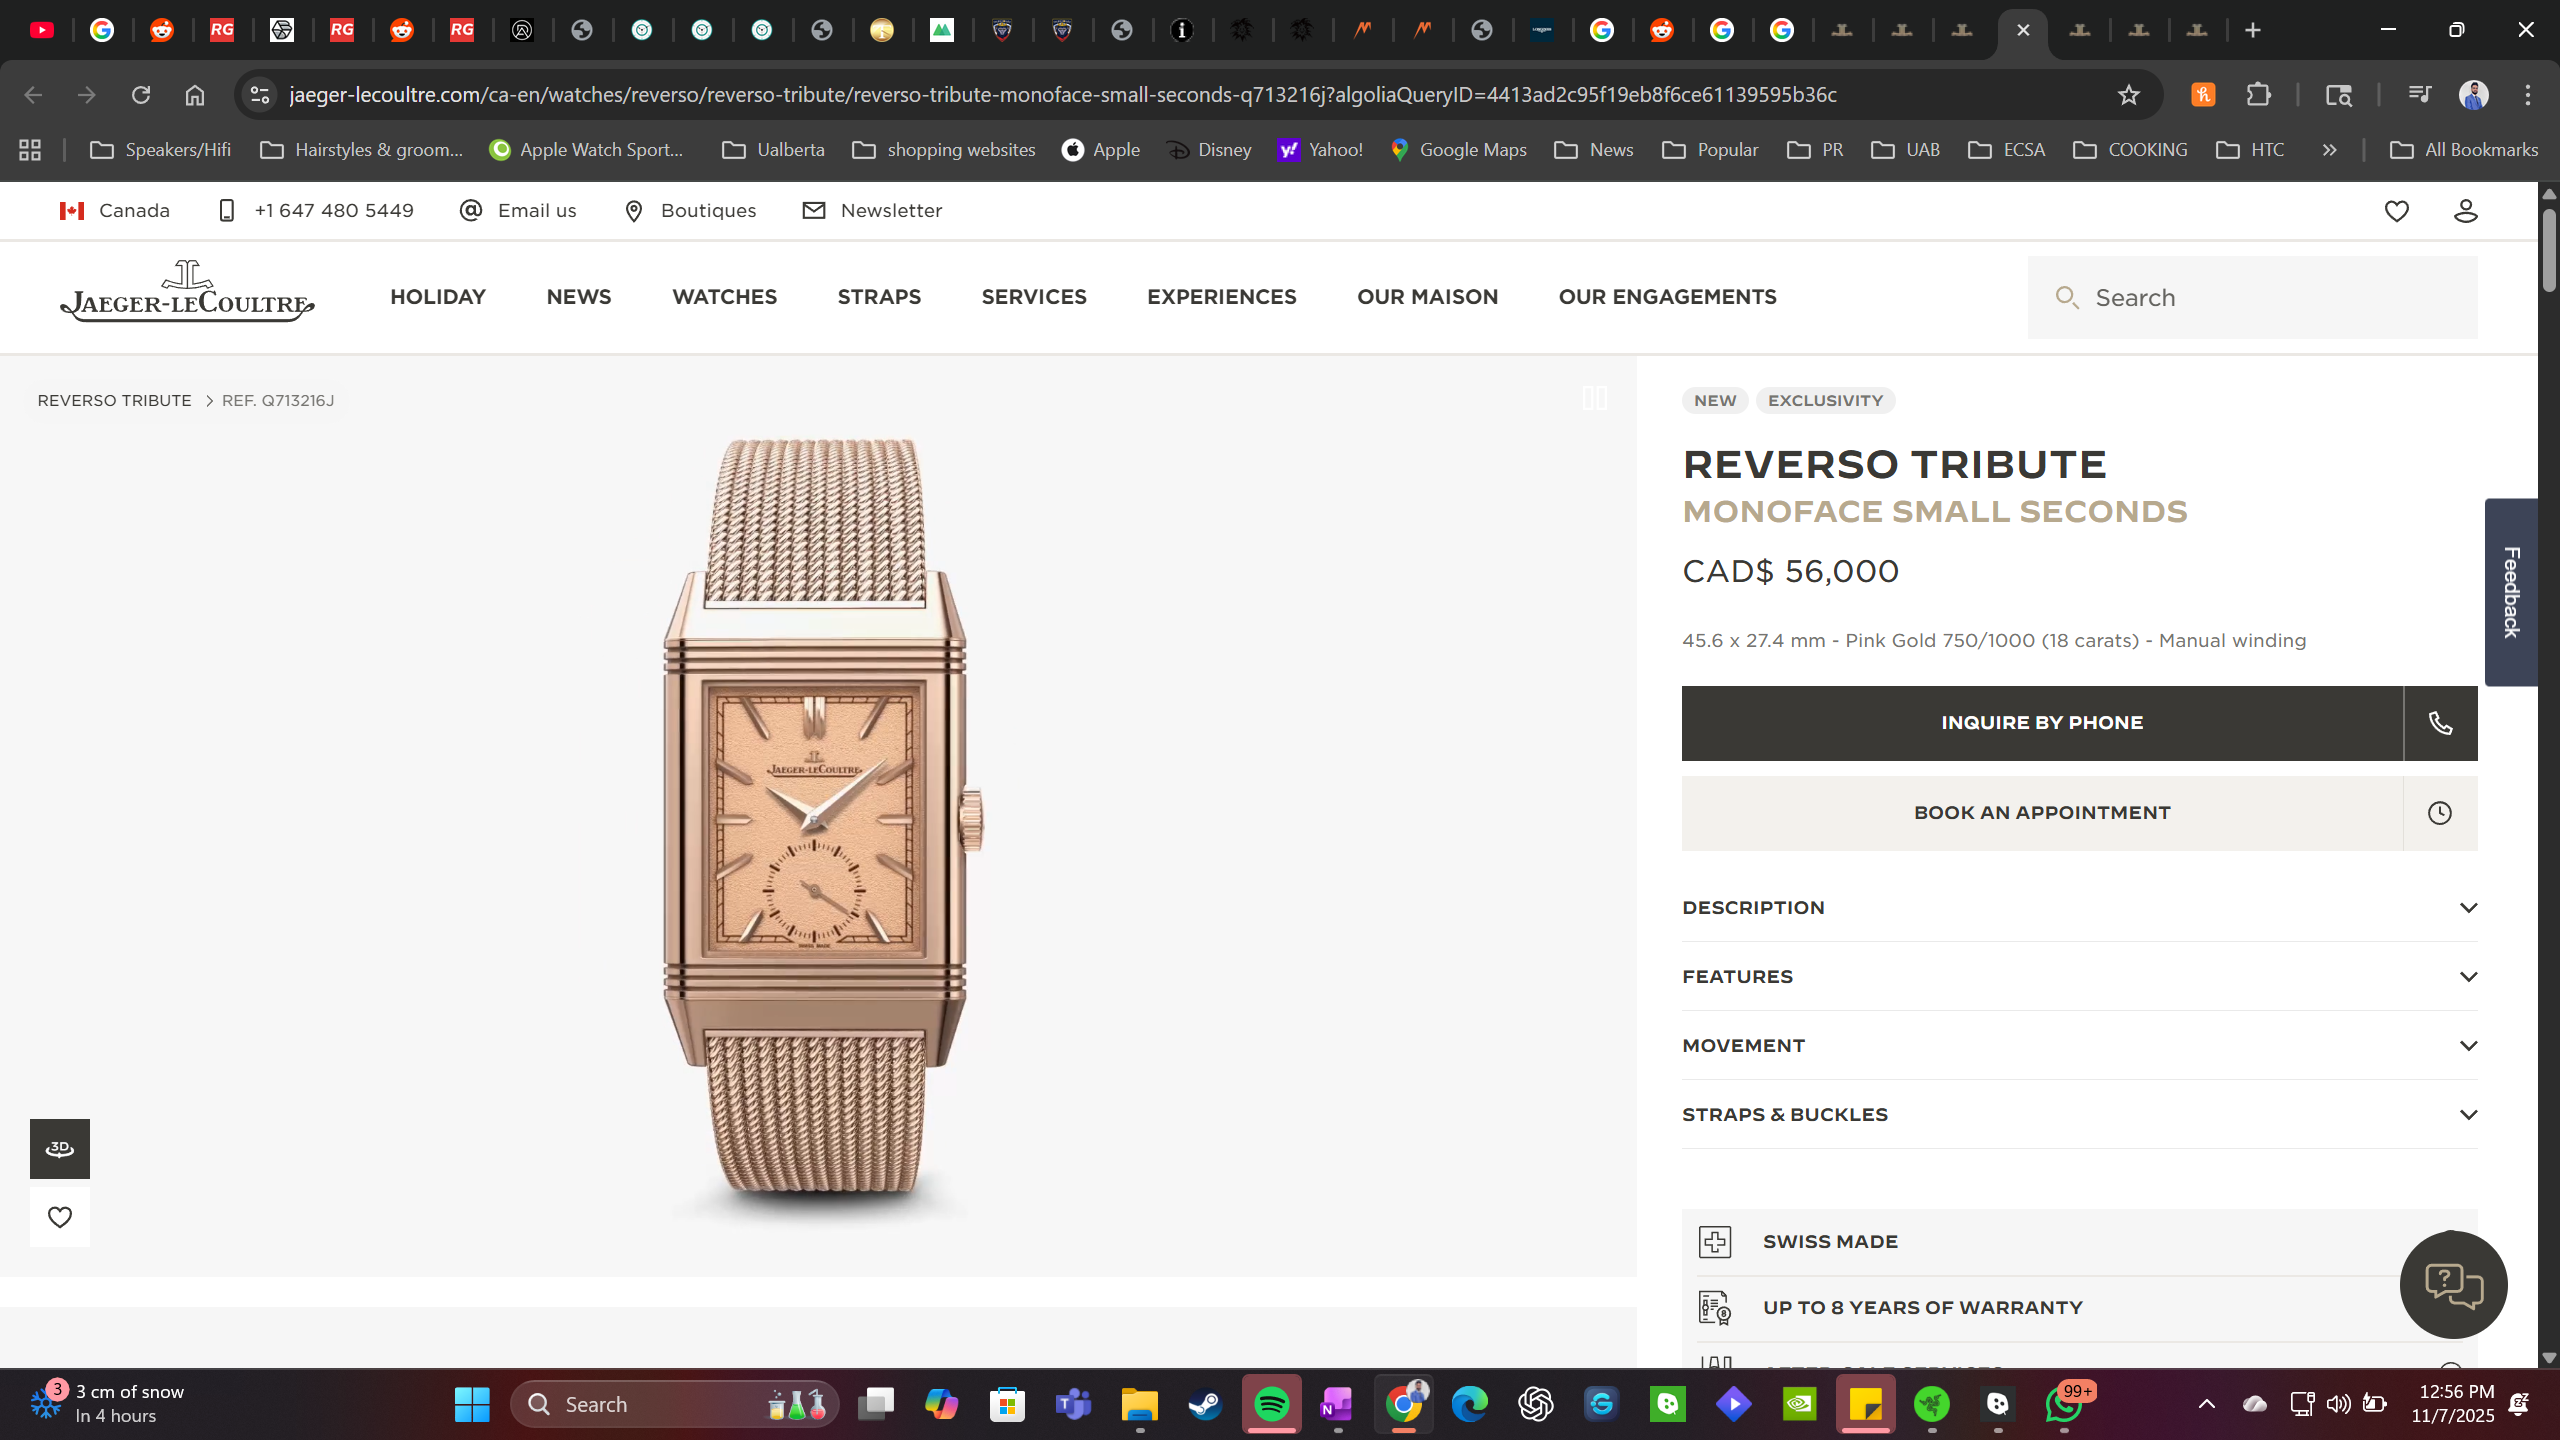
Task: Click the phone icon beside Inquire by Phone
Action: click(2440, 723)
